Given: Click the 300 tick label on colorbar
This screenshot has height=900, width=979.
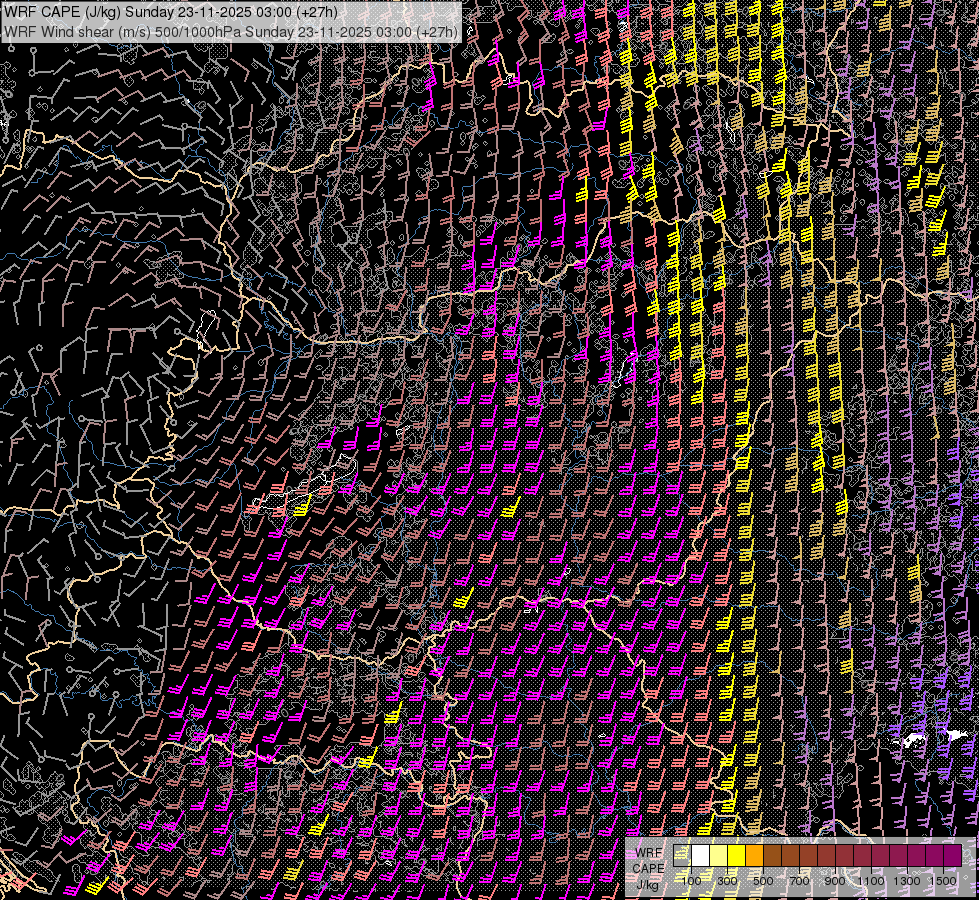Looking at the screenshot, I should [x=727, y=881].
